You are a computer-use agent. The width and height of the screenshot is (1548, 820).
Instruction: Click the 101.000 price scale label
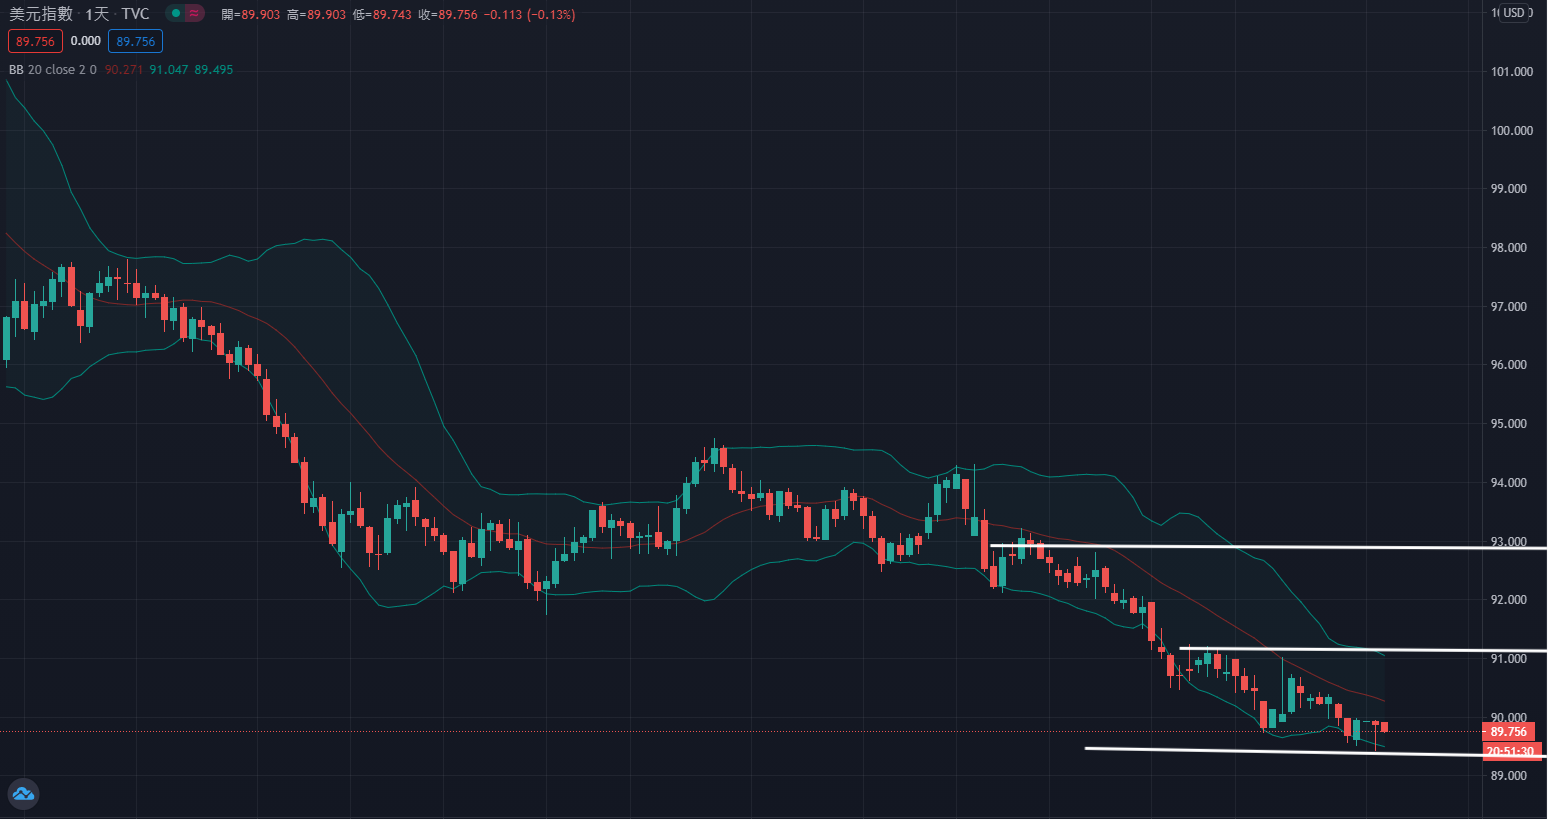[x=1511, y=72]
